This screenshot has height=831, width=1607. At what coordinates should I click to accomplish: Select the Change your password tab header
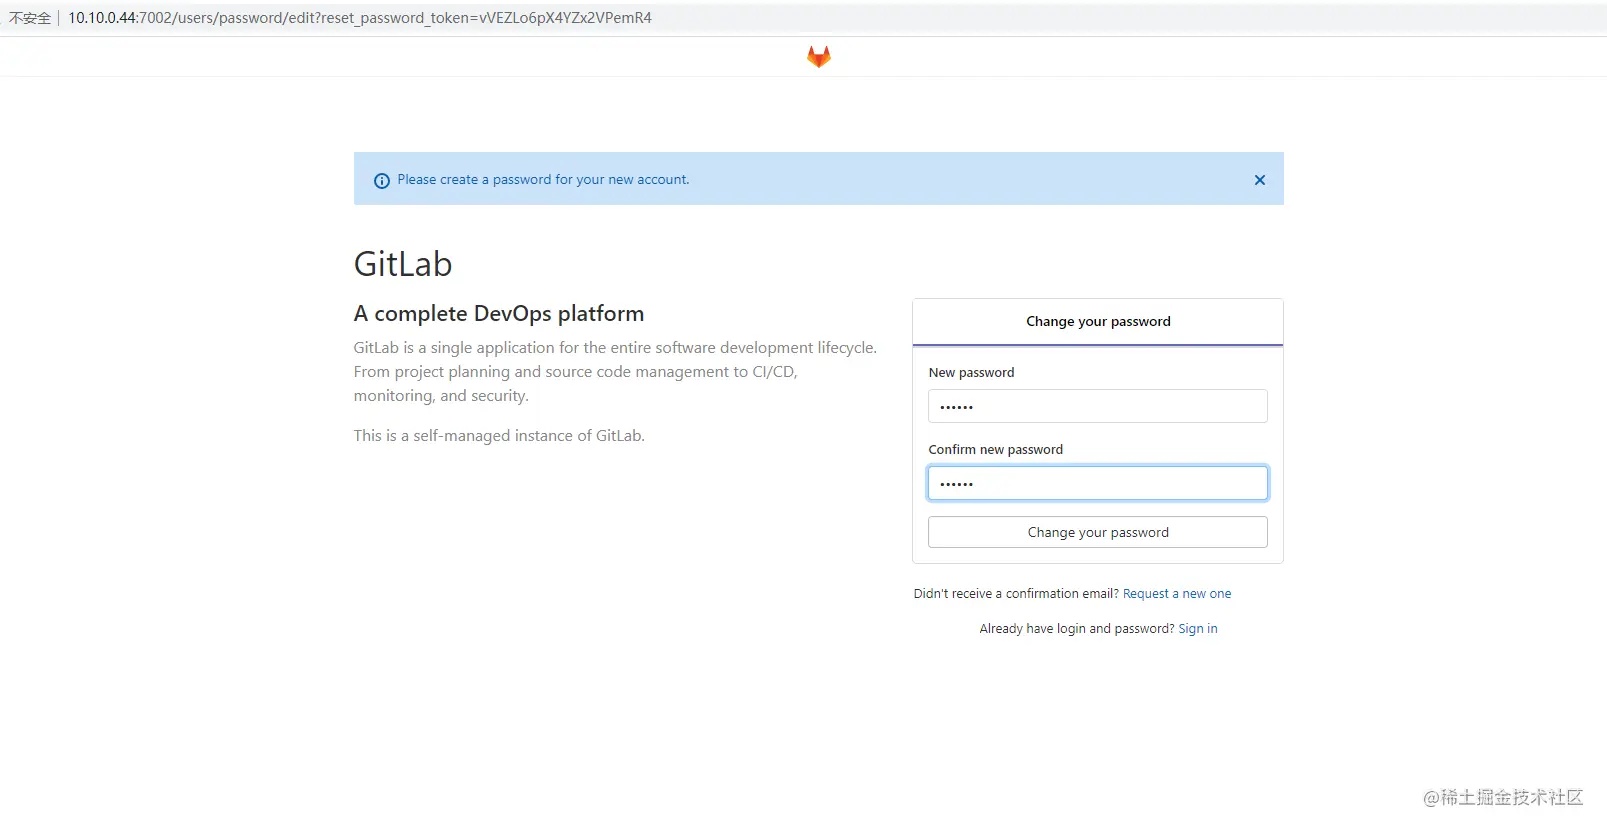click(x=1098, y=322)
